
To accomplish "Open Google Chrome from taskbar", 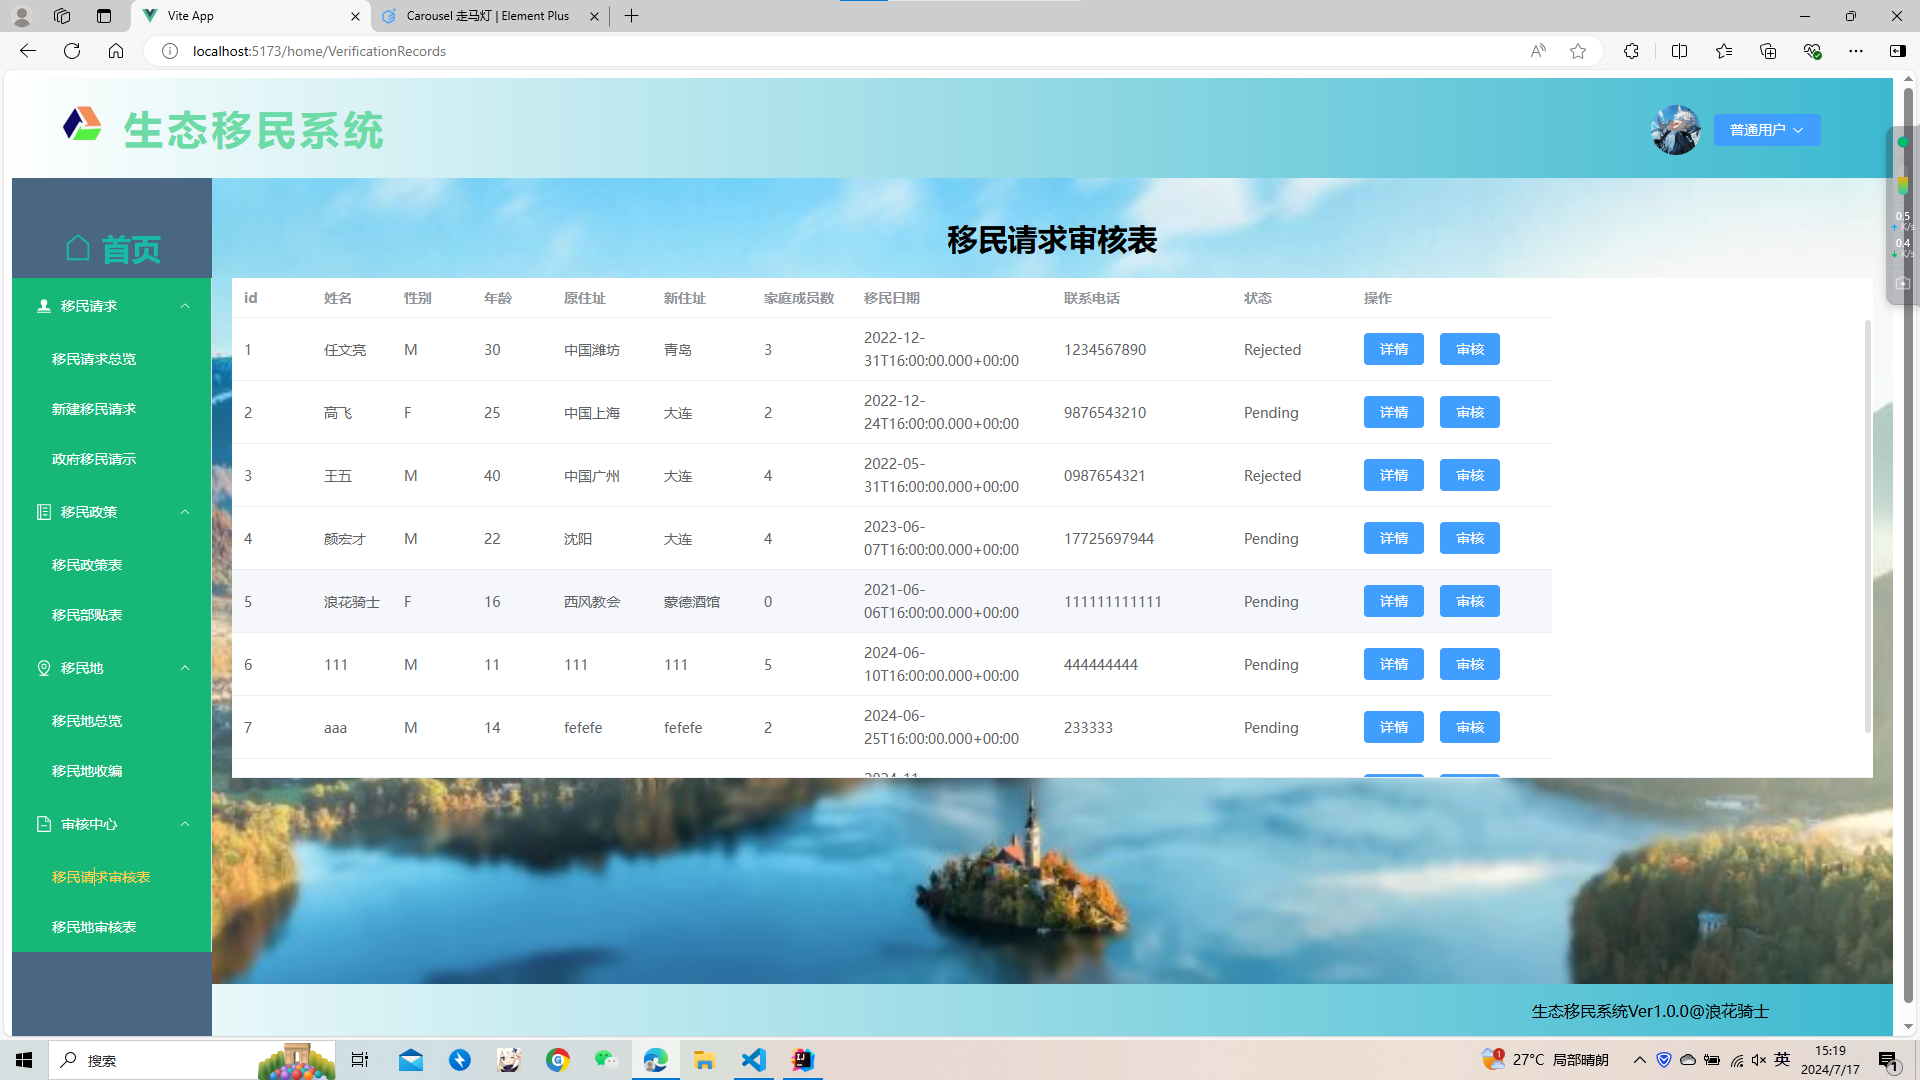I will (x=558, y=1060).
